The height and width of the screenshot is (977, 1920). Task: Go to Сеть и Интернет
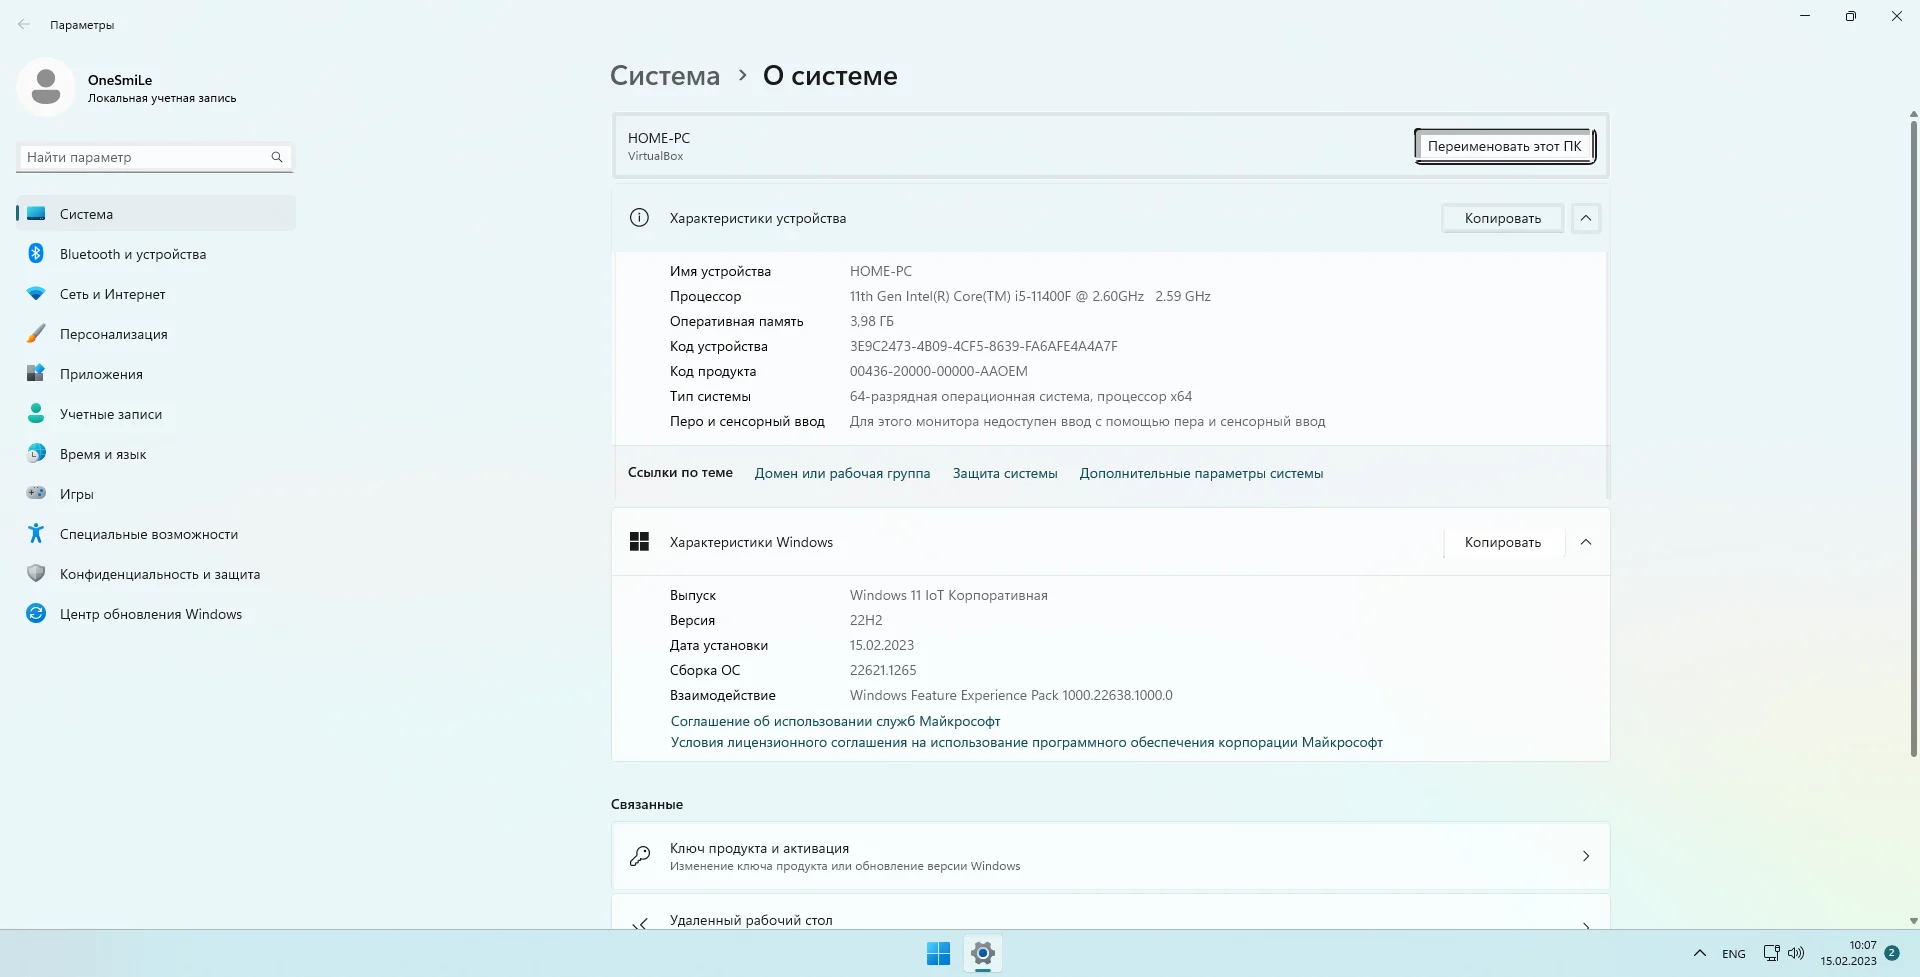point(156,294)
